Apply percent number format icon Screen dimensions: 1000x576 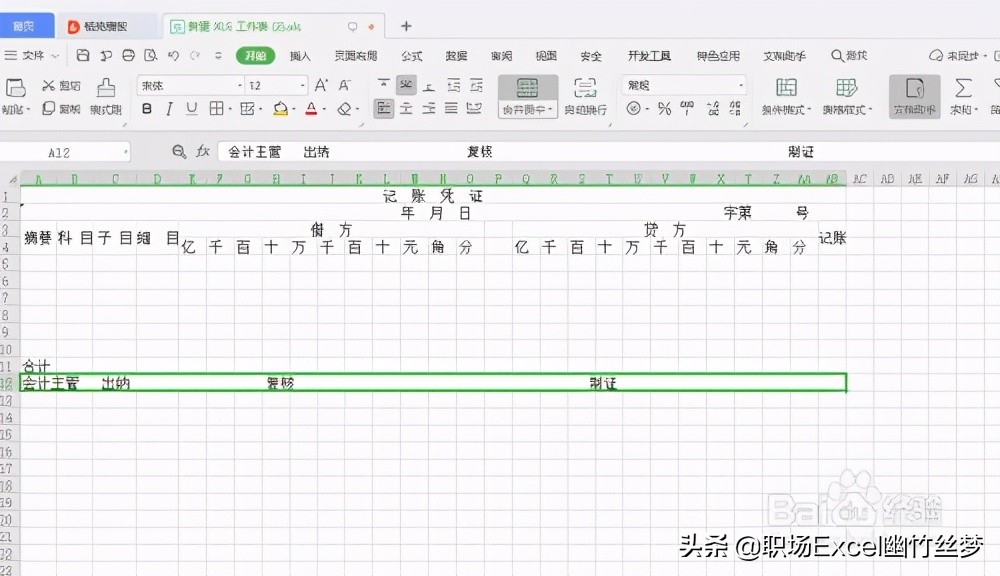point(662,106)
